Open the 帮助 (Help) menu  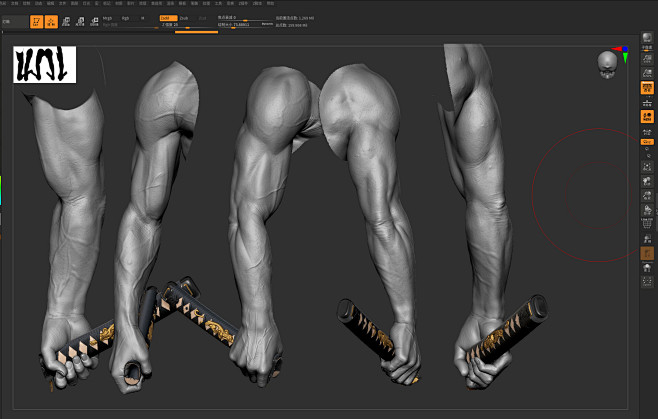[271, 3]
